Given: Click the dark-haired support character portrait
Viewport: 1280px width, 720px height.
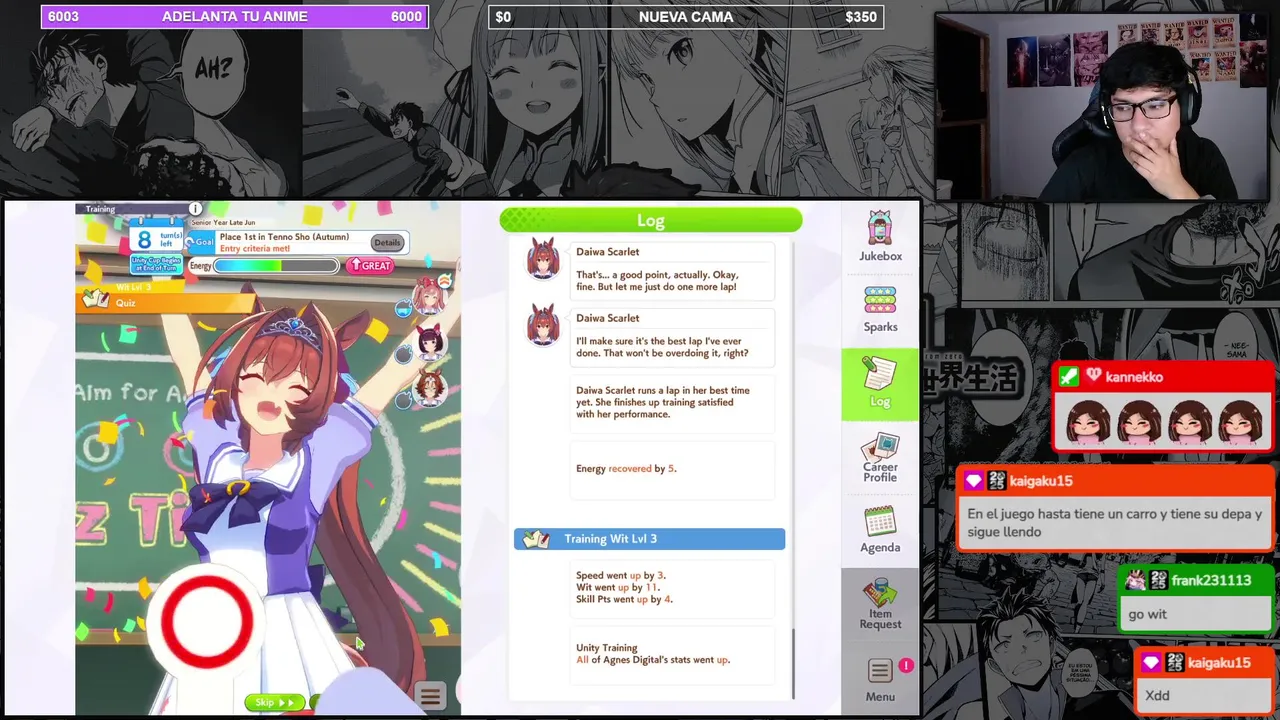Looking at the screenshot, I should pos(430,343).
